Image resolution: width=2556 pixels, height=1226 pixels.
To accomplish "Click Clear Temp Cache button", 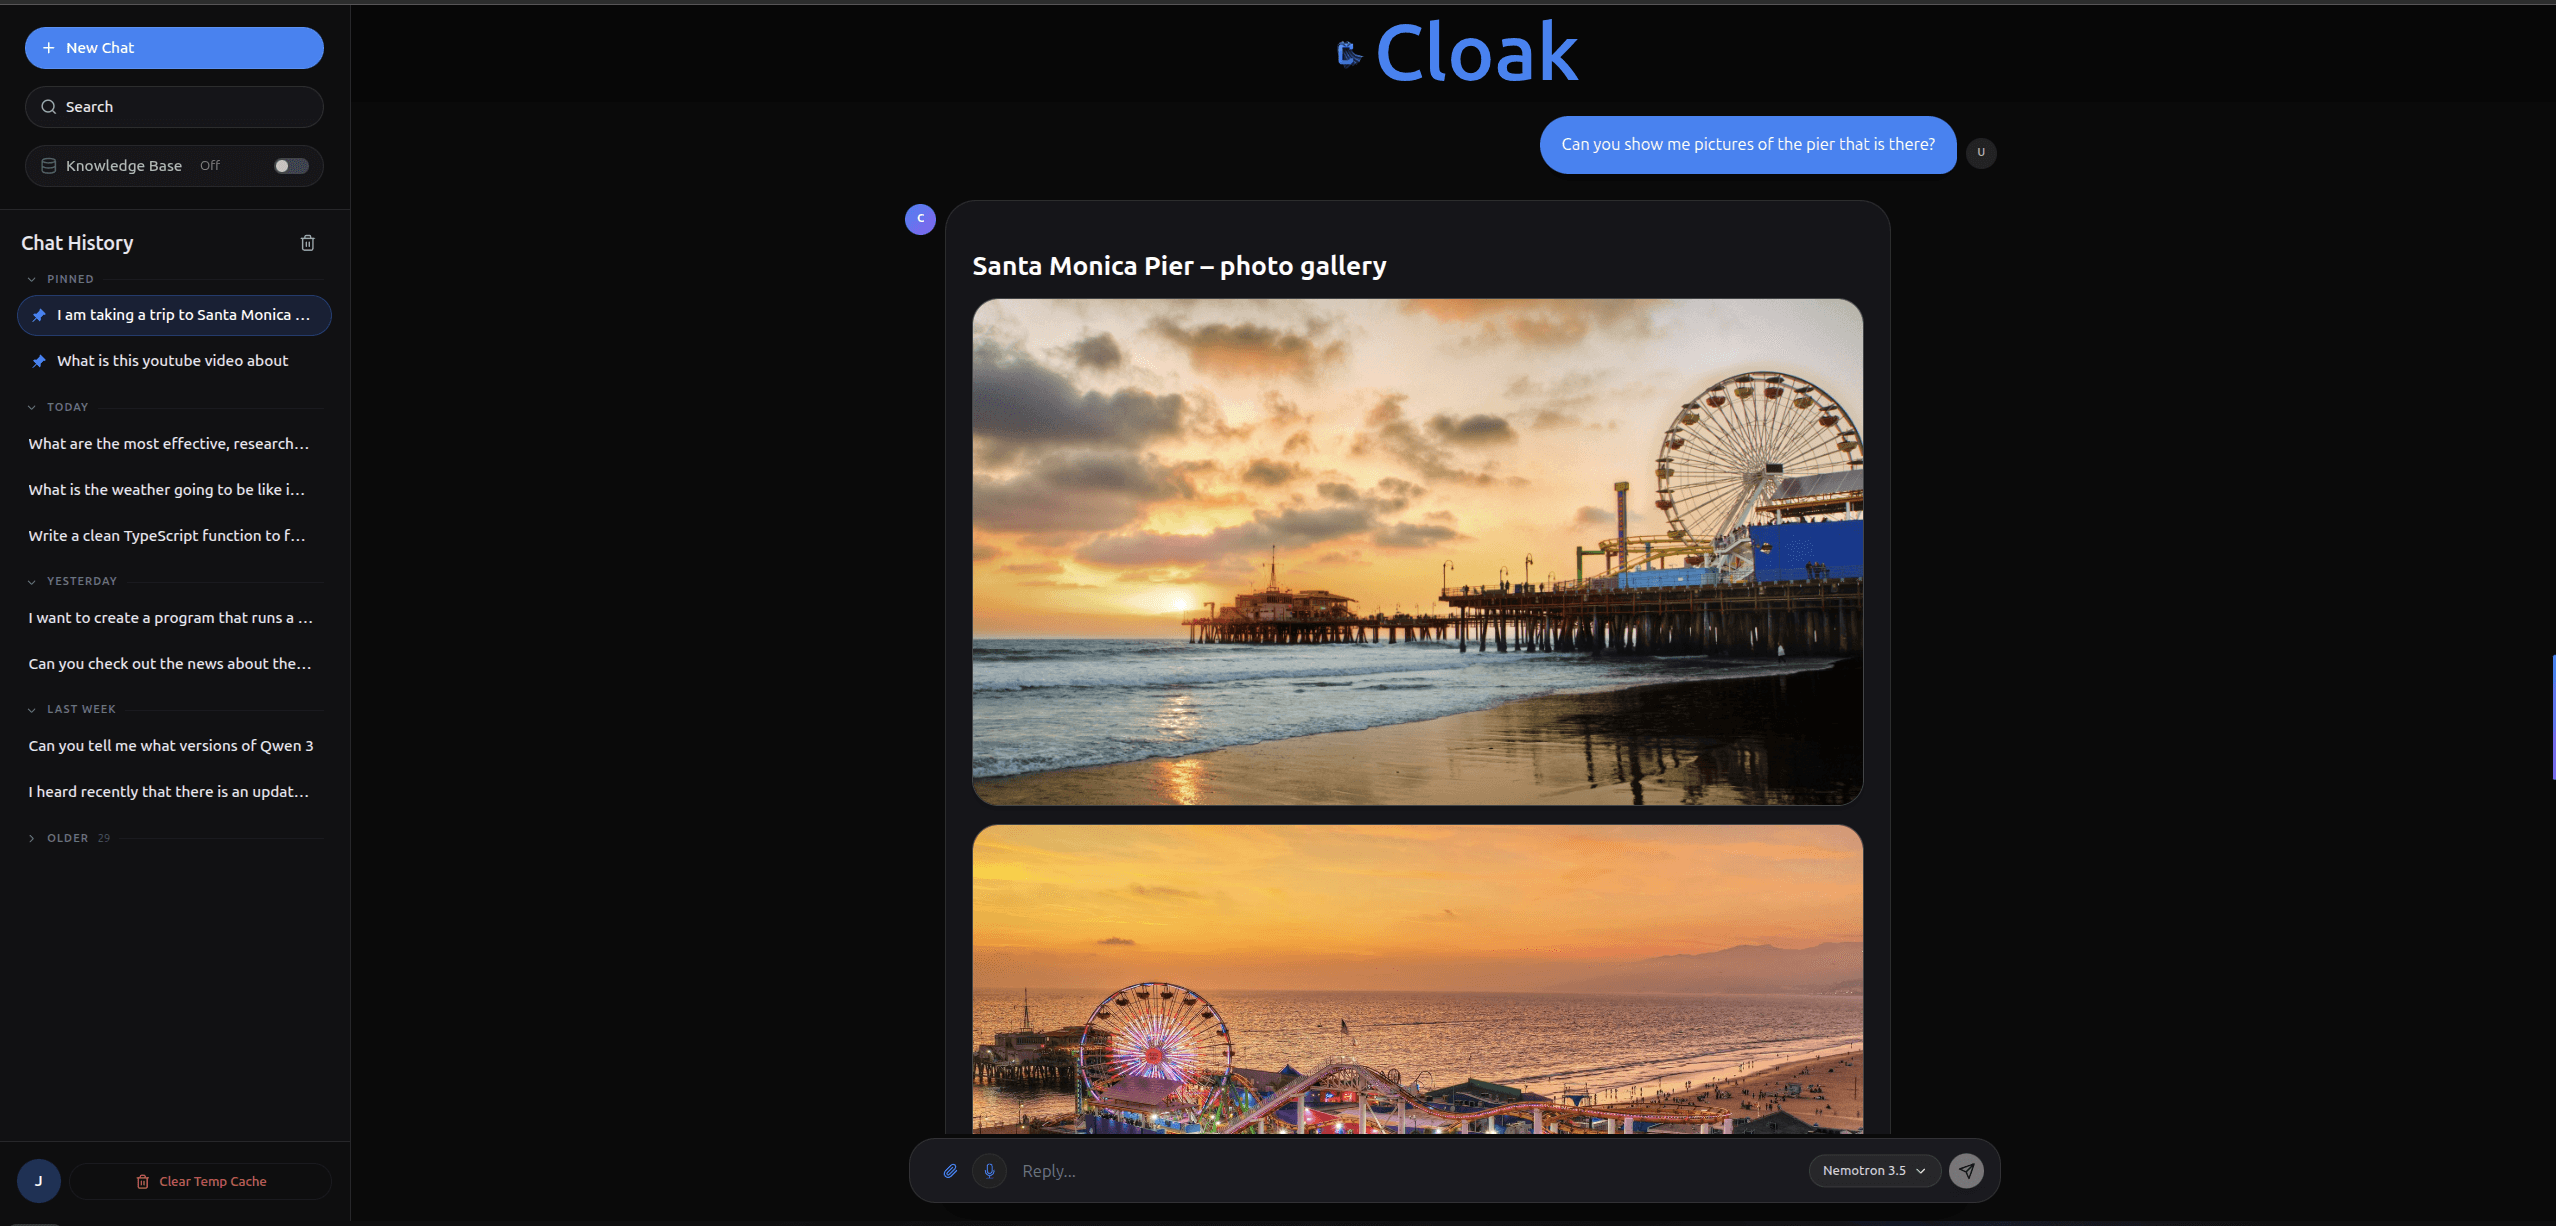I will click(200, 1181).
